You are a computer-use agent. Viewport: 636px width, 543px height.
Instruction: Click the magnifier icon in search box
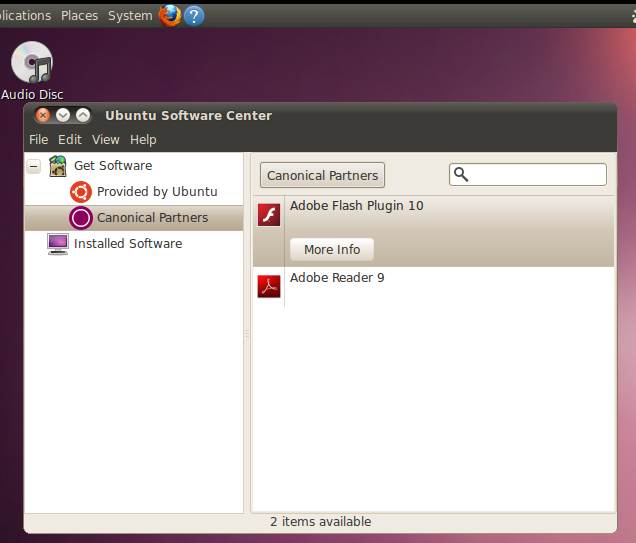click(x=461, y=174)
